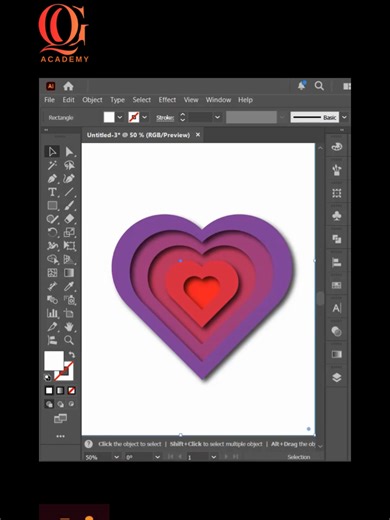Viewport: 390px width, 520px height.
Task: Select the Curvature tool
Action: click(69, 179)
